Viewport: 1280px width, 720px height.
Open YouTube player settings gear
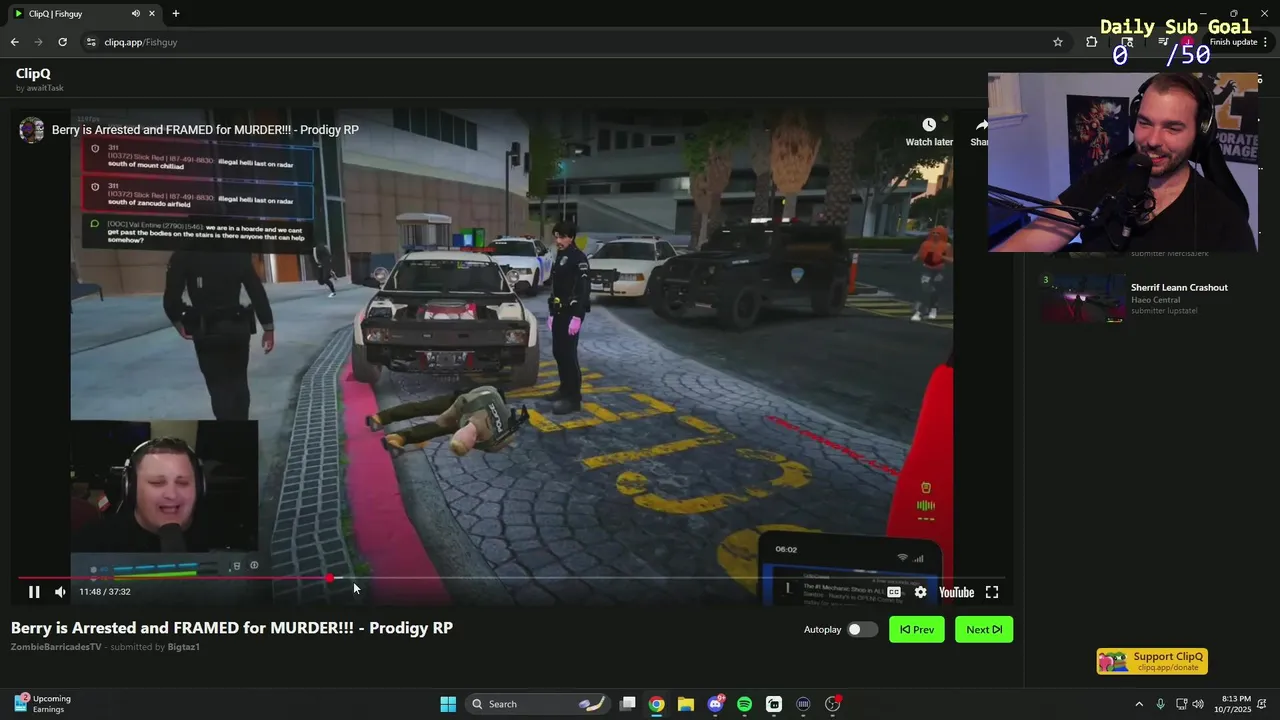920,592
